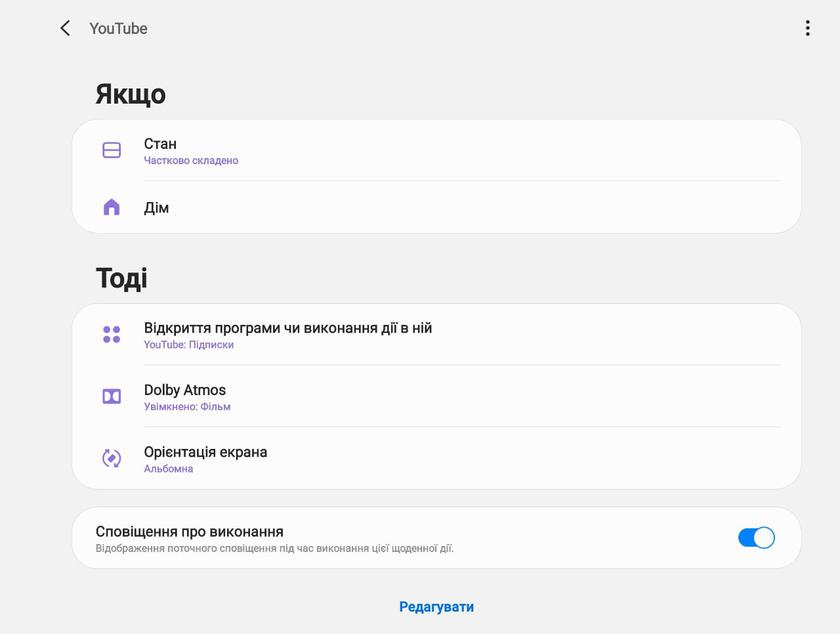
Task: Click the four-dot app action icon
Action: point(112,335)
